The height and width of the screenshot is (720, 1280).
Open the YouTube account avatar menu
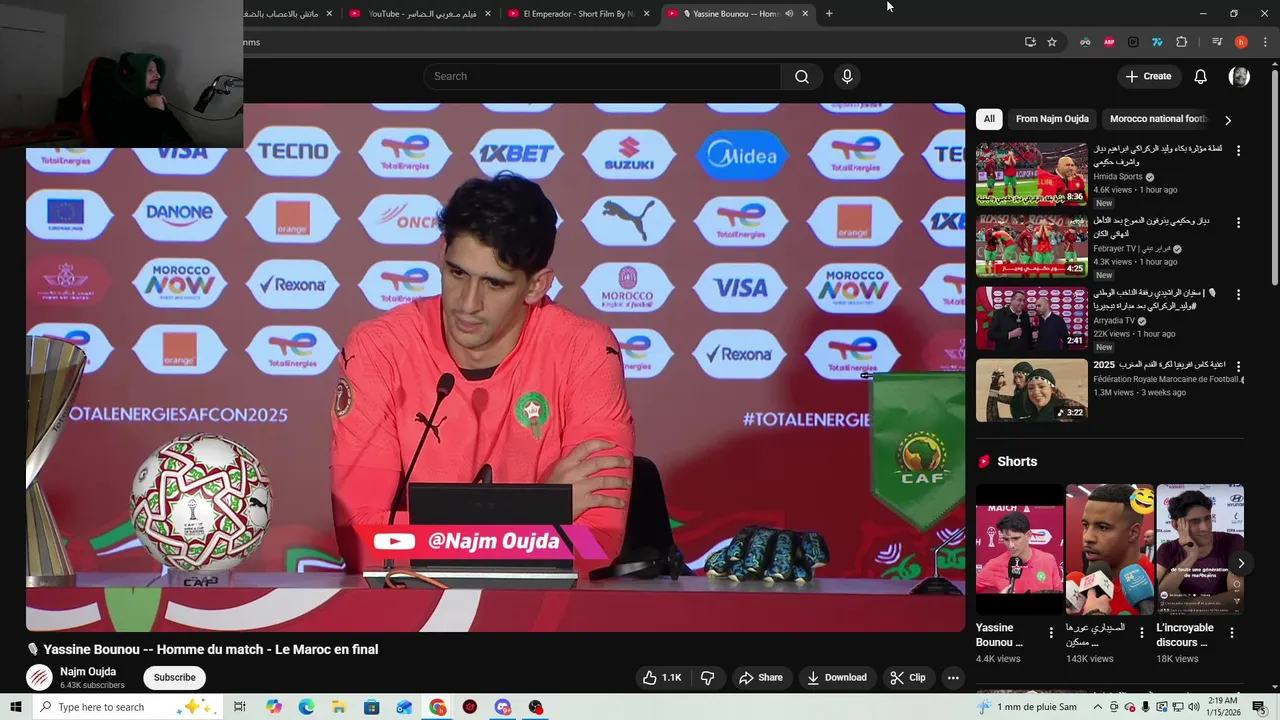coord(1239,76)
